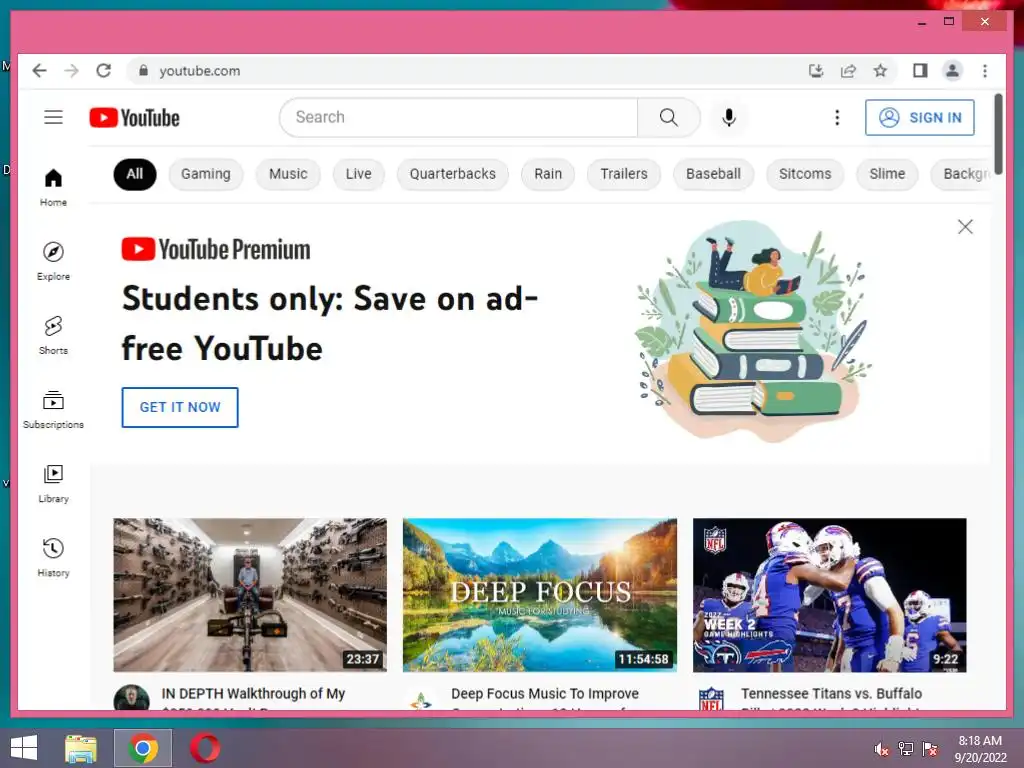Bookmark this page with the star icon
Viewport: 1024px width, 768px height.
pos(880,71)
